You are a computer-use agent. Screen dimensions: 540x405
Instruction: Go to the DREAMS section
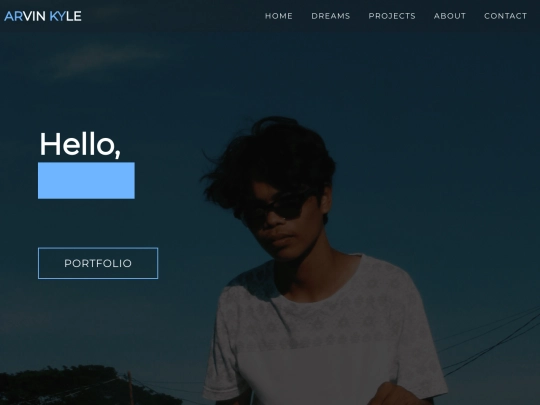(331, 16)
